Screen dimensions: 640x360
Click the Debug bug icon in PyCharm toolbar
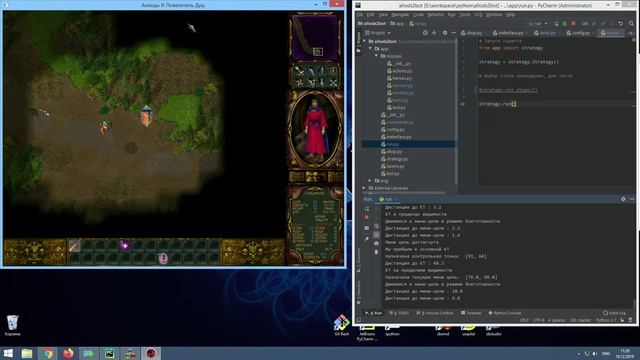[564, 24]
